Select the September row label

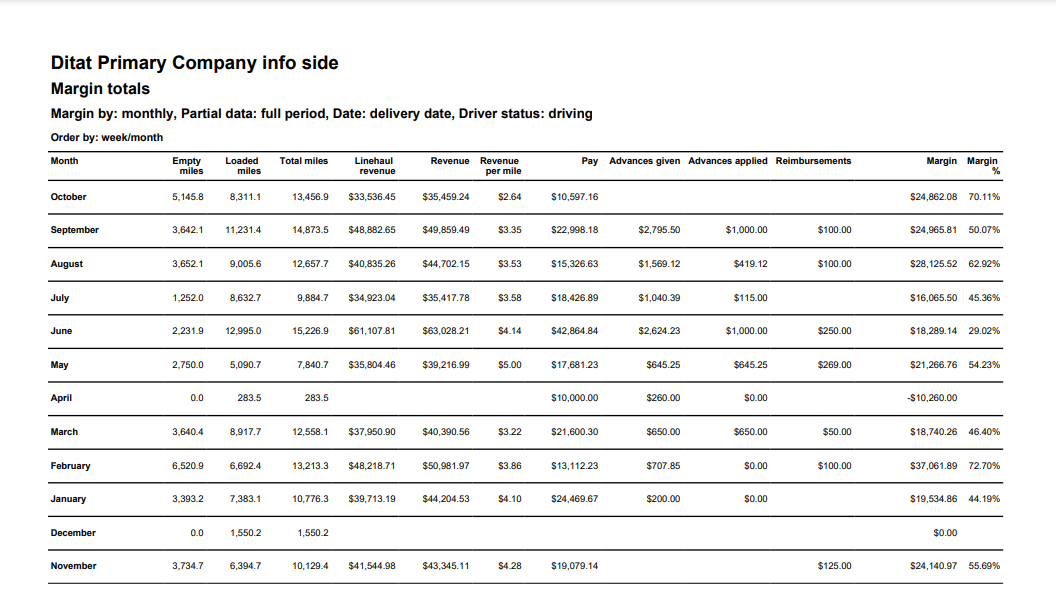click(74, 230)
